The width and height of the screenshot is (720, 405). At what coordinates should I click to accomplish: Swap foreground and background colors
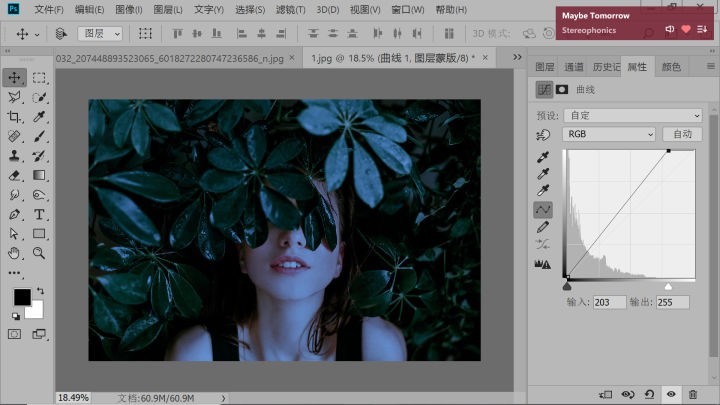click(x=40, y=291)
